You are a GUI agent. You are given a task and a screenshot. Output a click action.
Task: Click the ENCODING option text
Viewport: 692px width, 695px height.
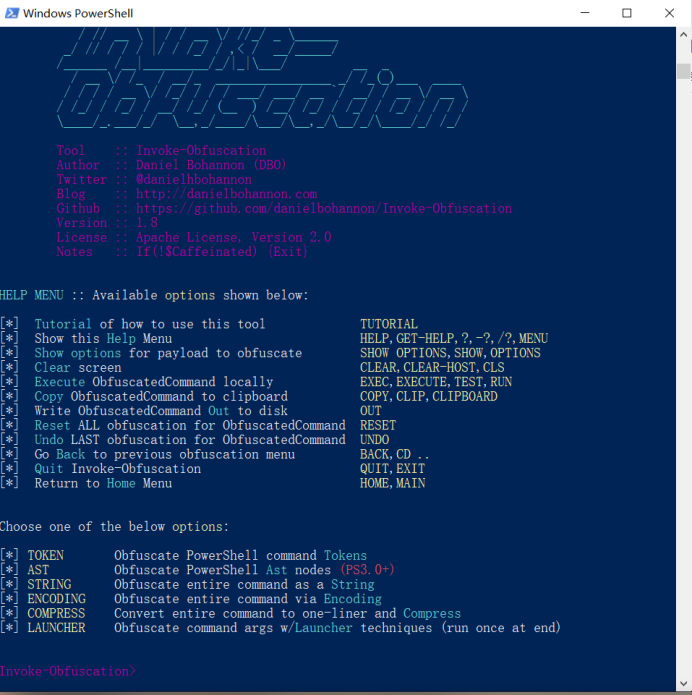coord(57,599)
